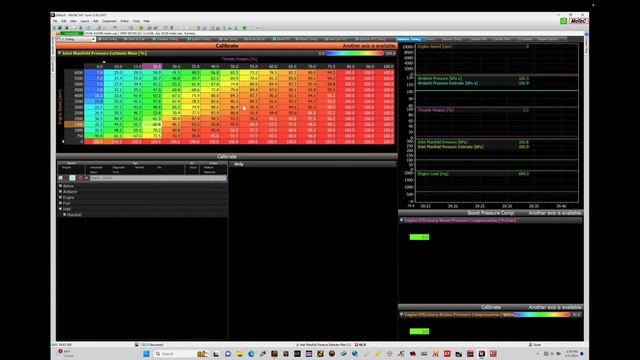
Task: Click the light blue icon beside the search box
Action: (x=72, y=178)
